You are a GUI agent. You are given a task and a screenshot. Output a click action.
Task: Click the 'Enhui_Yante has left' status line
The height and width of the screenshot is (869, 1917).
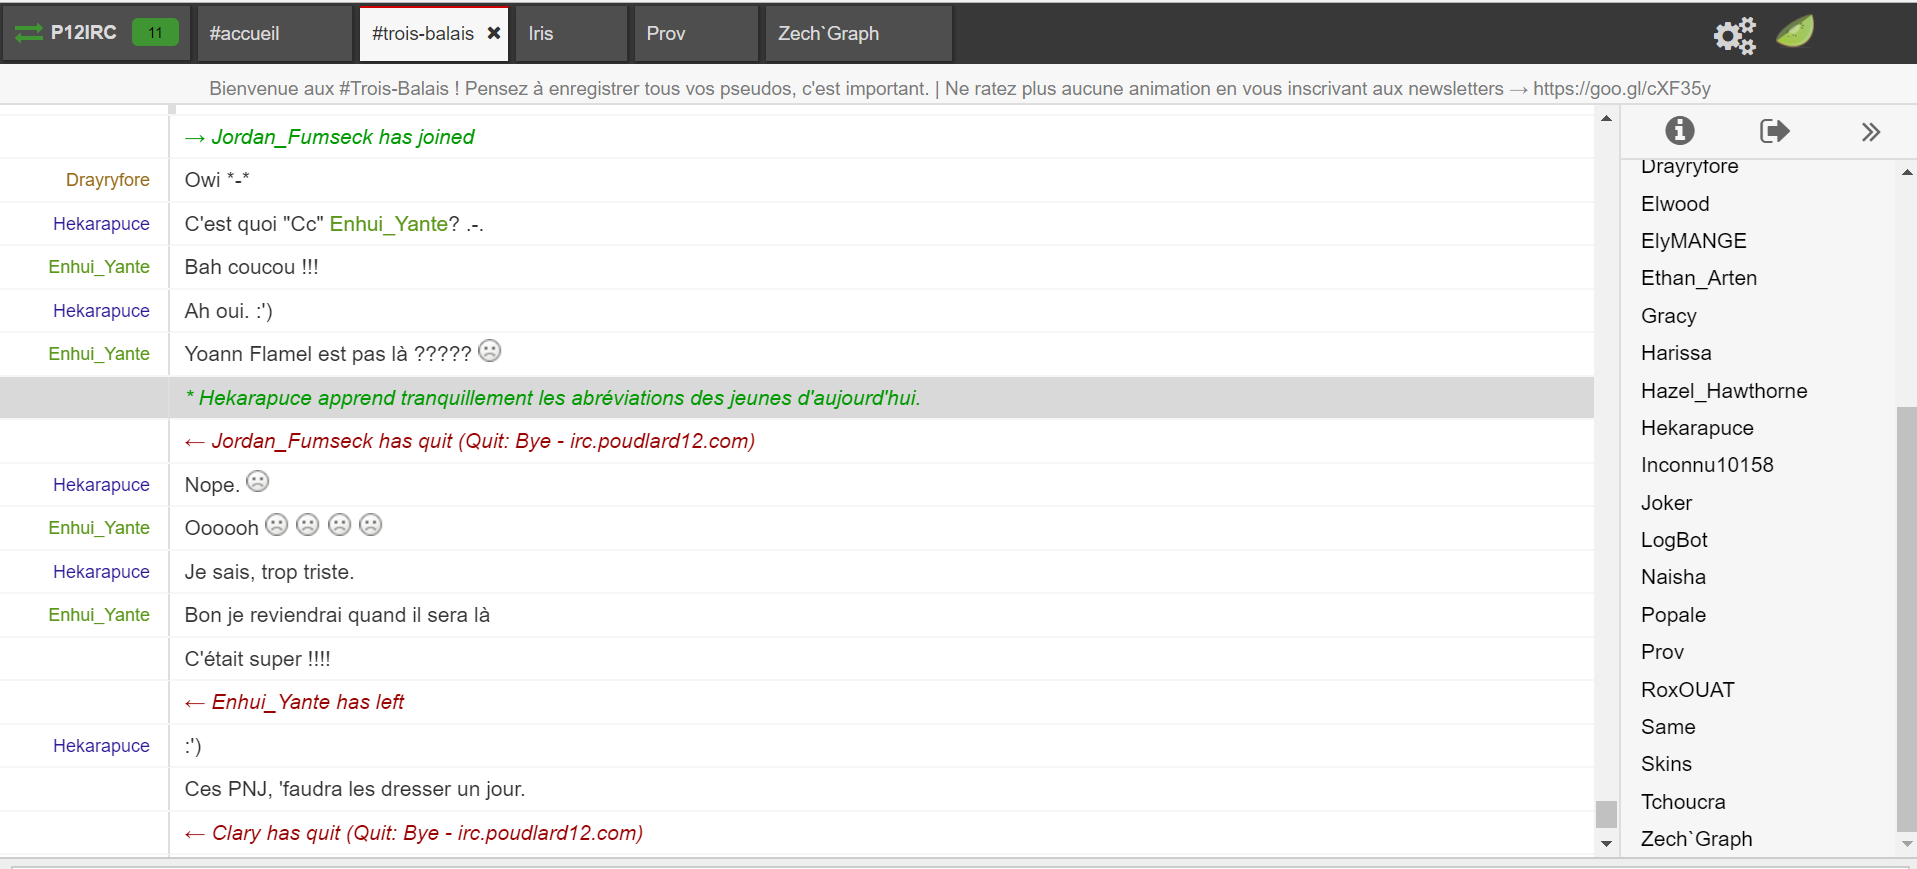(x=294, y=702)
